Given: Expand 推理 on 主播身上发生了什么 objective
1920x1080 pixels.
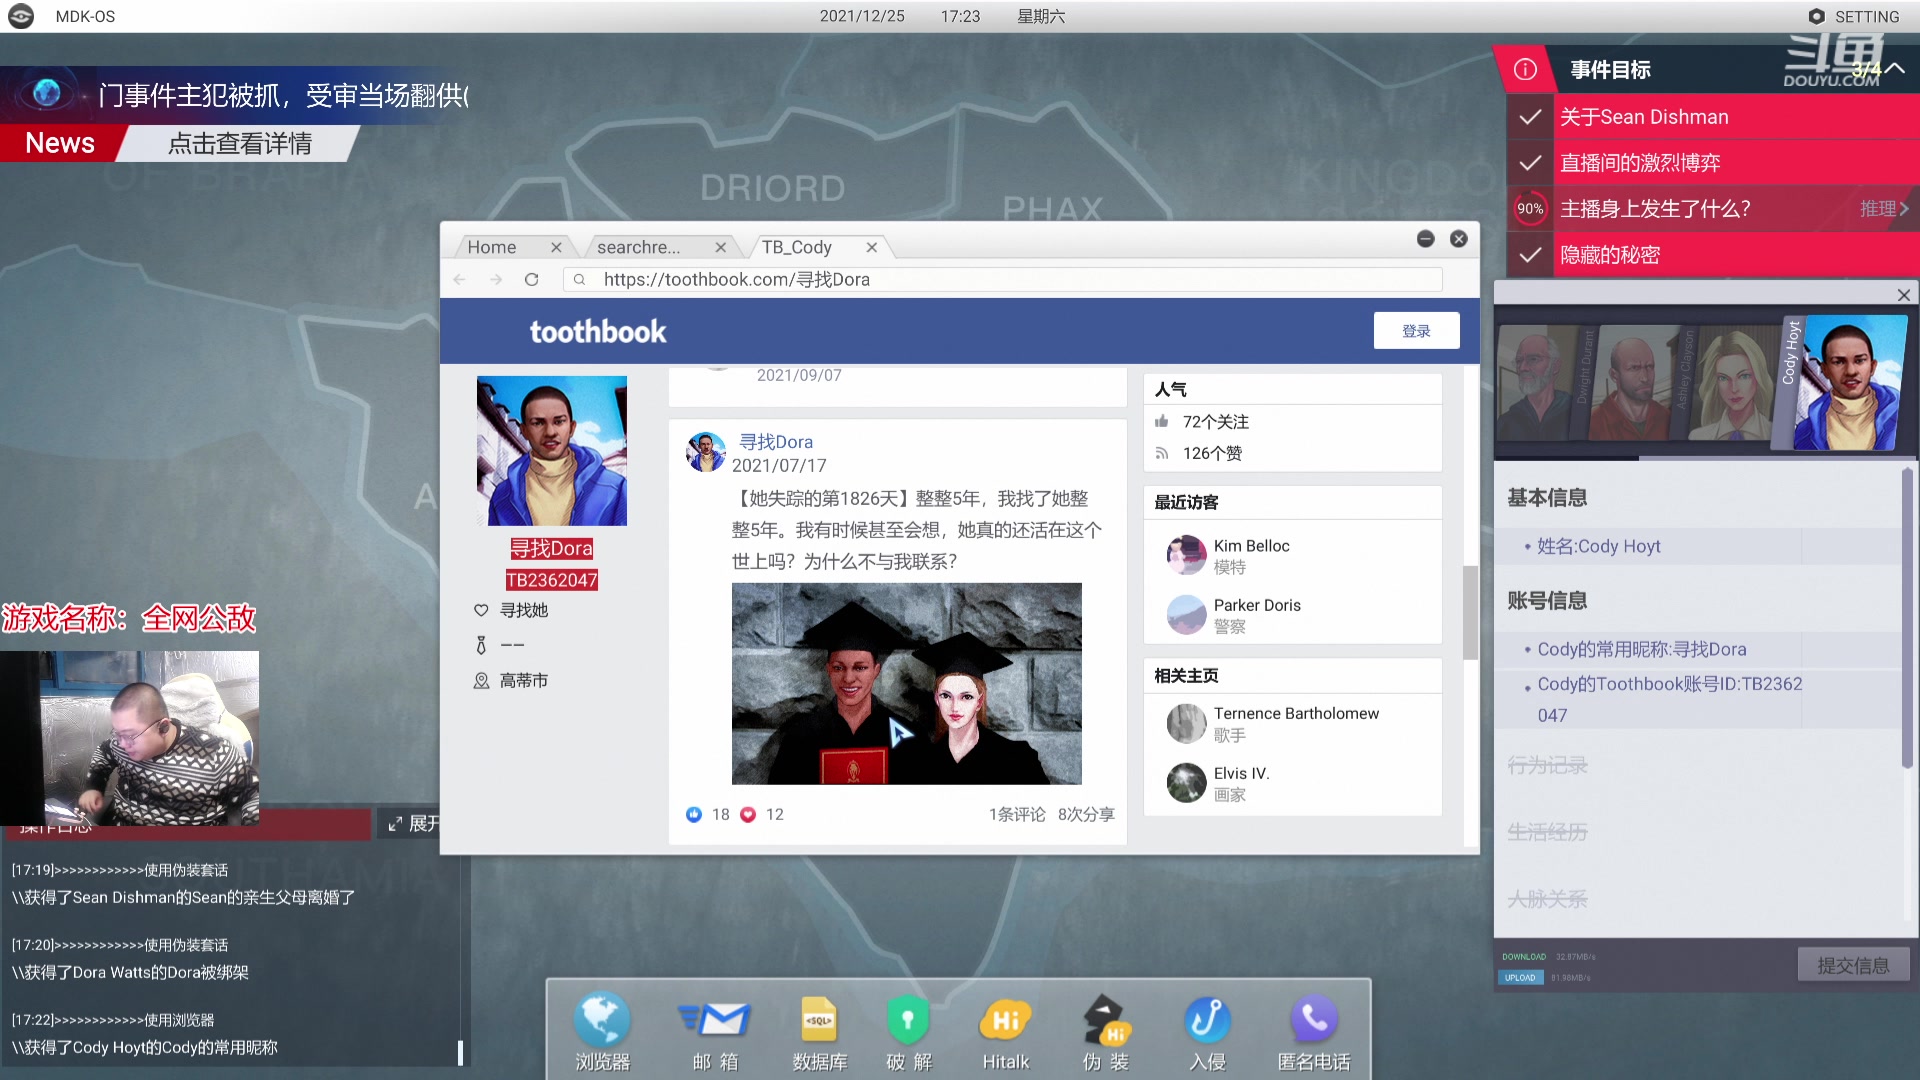Looking at the screenshot, I should (1884, 209).
